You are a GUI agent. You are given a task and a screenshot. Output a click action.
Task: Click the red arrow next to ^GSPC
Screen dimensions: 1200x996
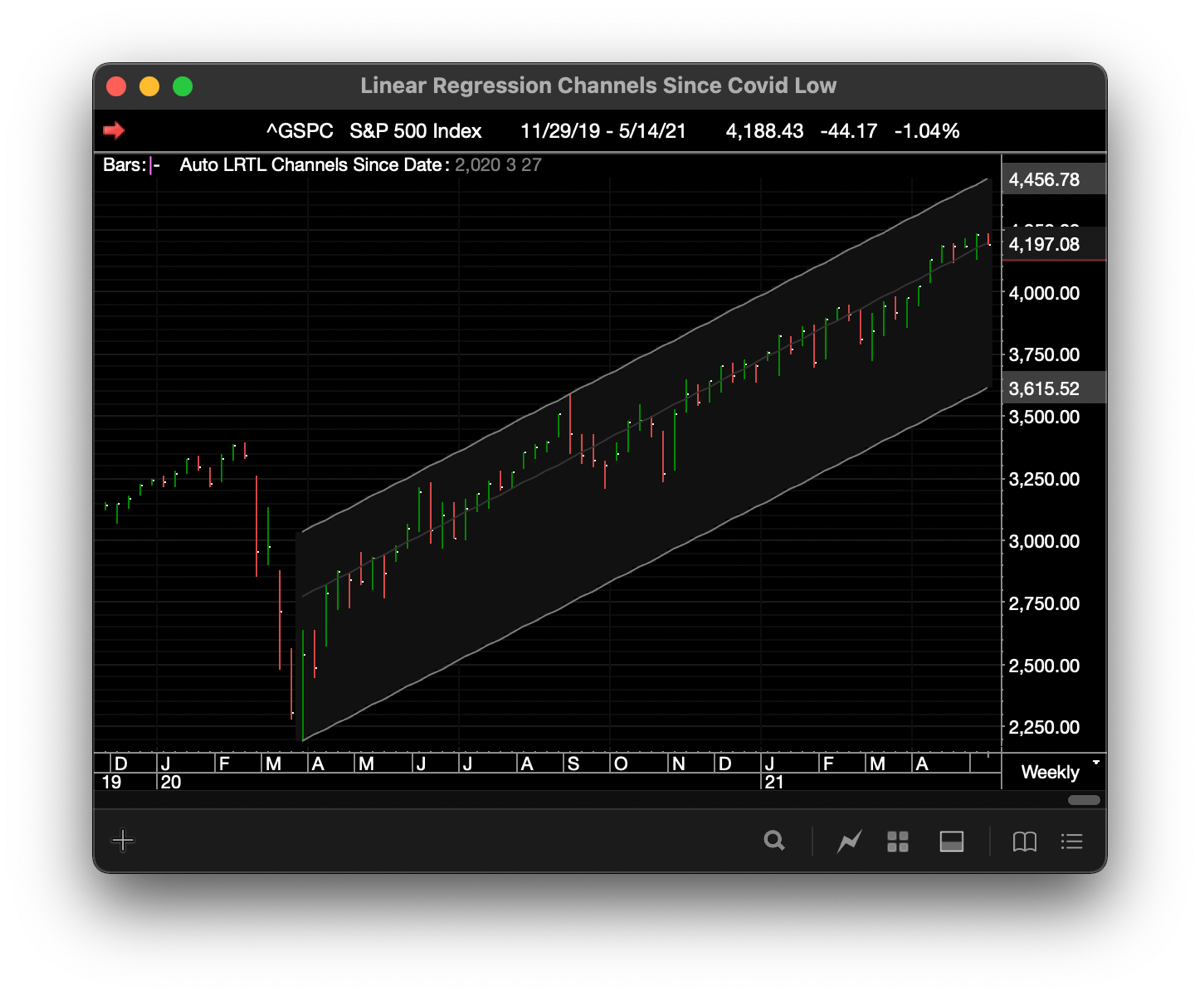point(114,131)
